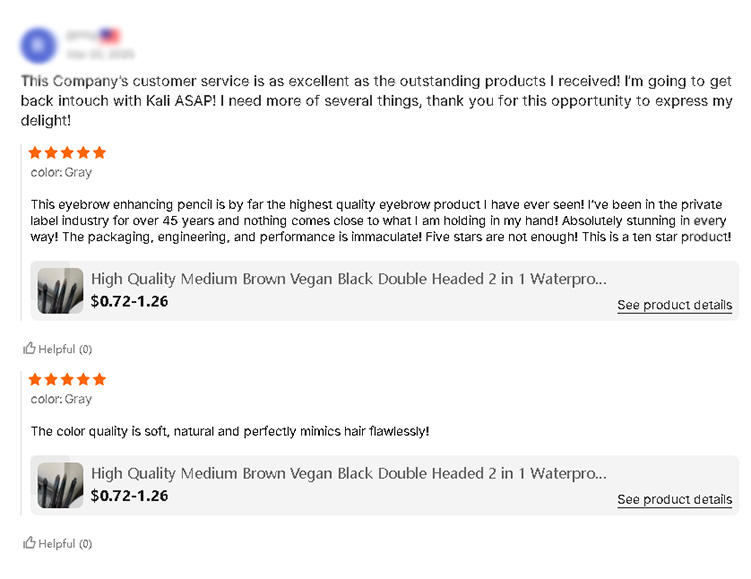
Task: Open product thumbnail in the 'mimics hair' review
Action: coord(61,485)
